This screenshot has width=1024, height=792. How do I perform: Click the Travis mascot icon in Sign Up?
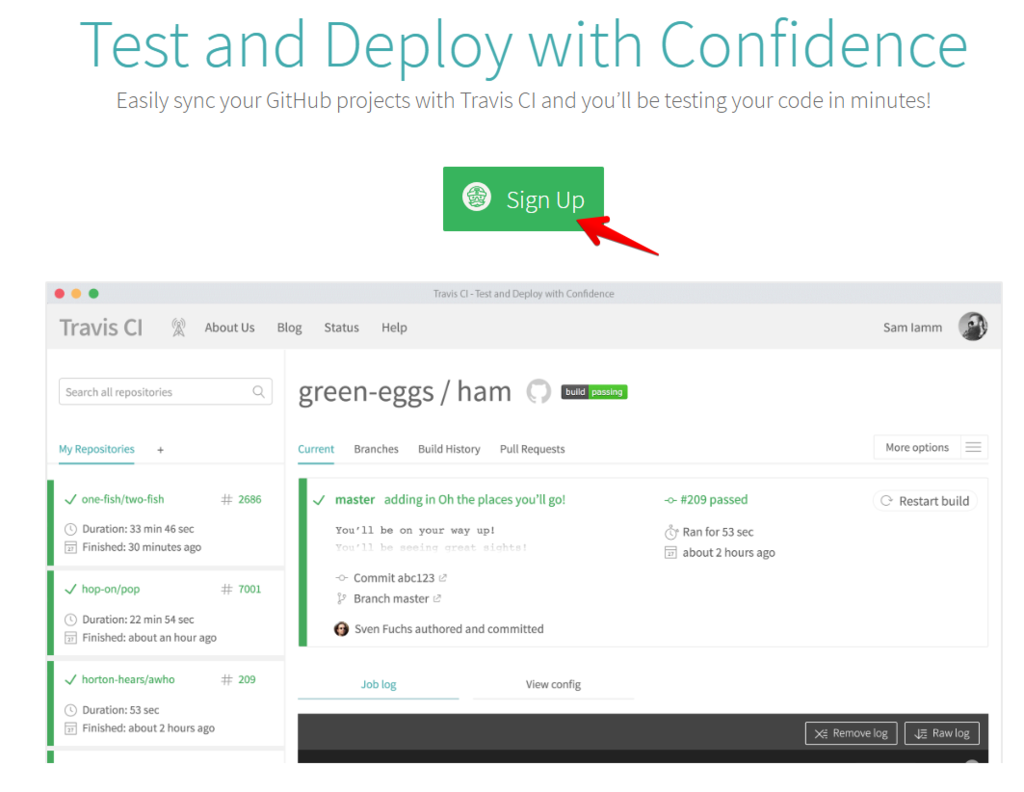click(x=476, y=197)
